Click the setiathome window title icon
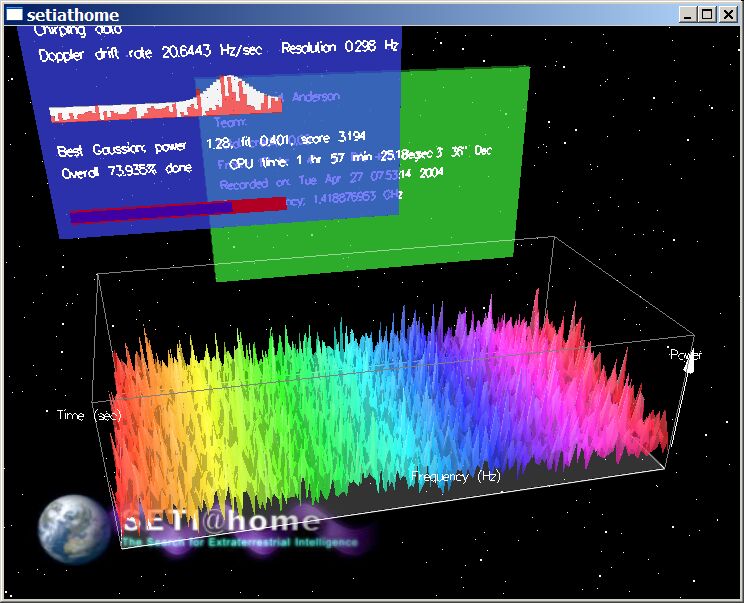Image resolution: width=744 pixels, height=603 pixels. point(14,15)
